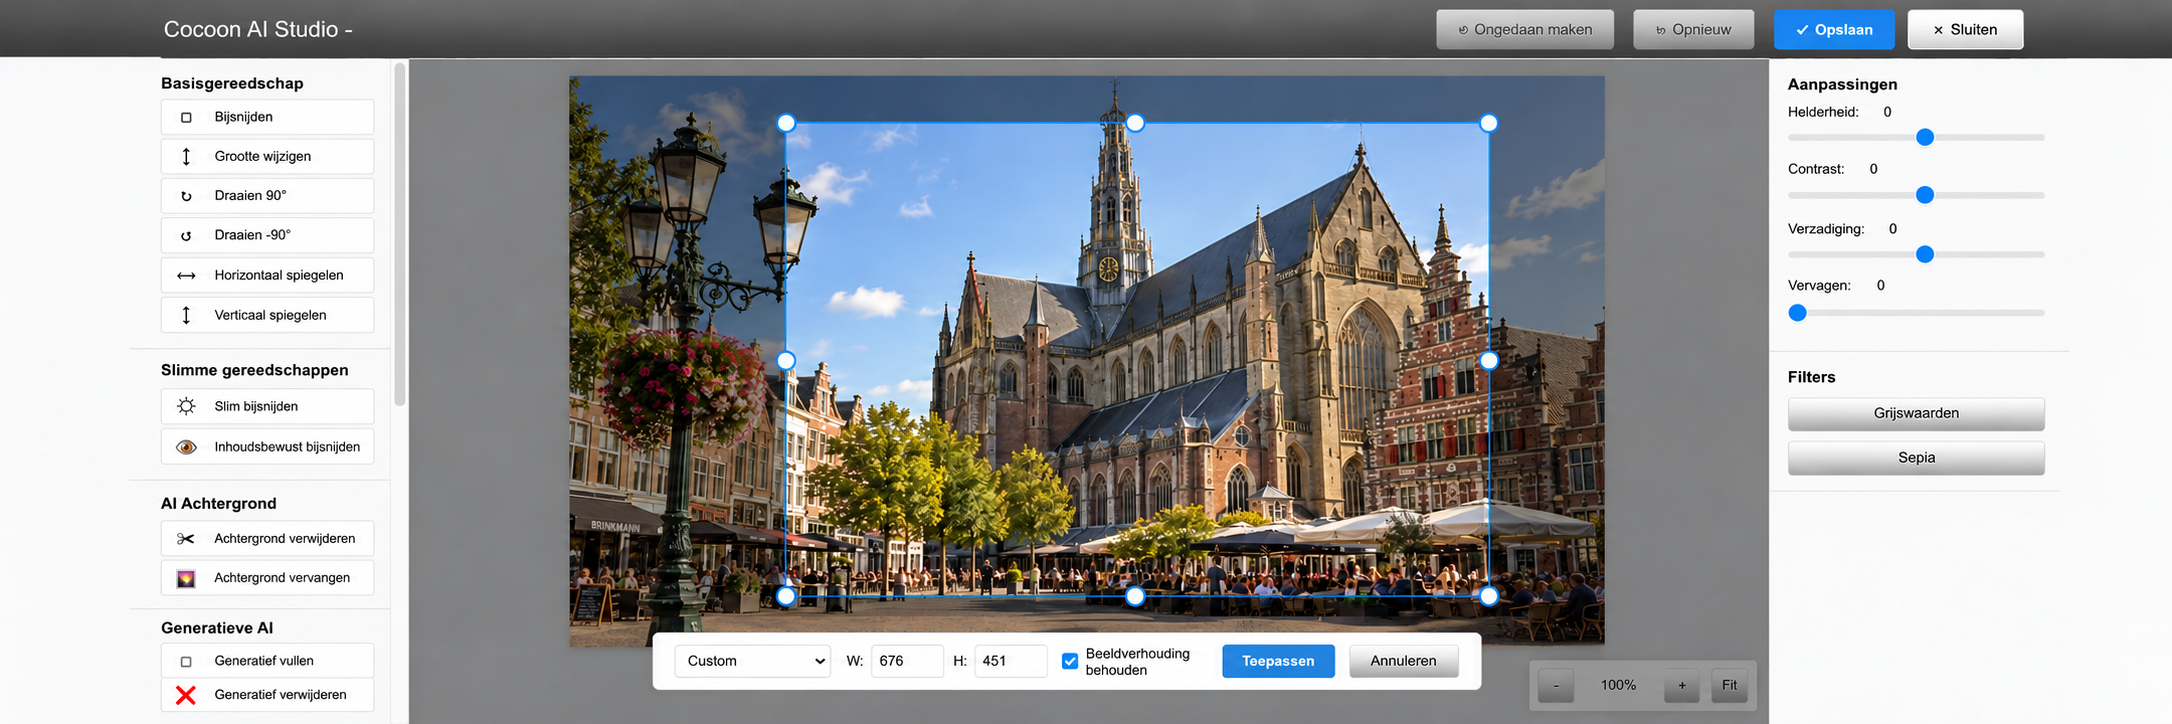
Task: Click the W width input field
Action: 907,661
